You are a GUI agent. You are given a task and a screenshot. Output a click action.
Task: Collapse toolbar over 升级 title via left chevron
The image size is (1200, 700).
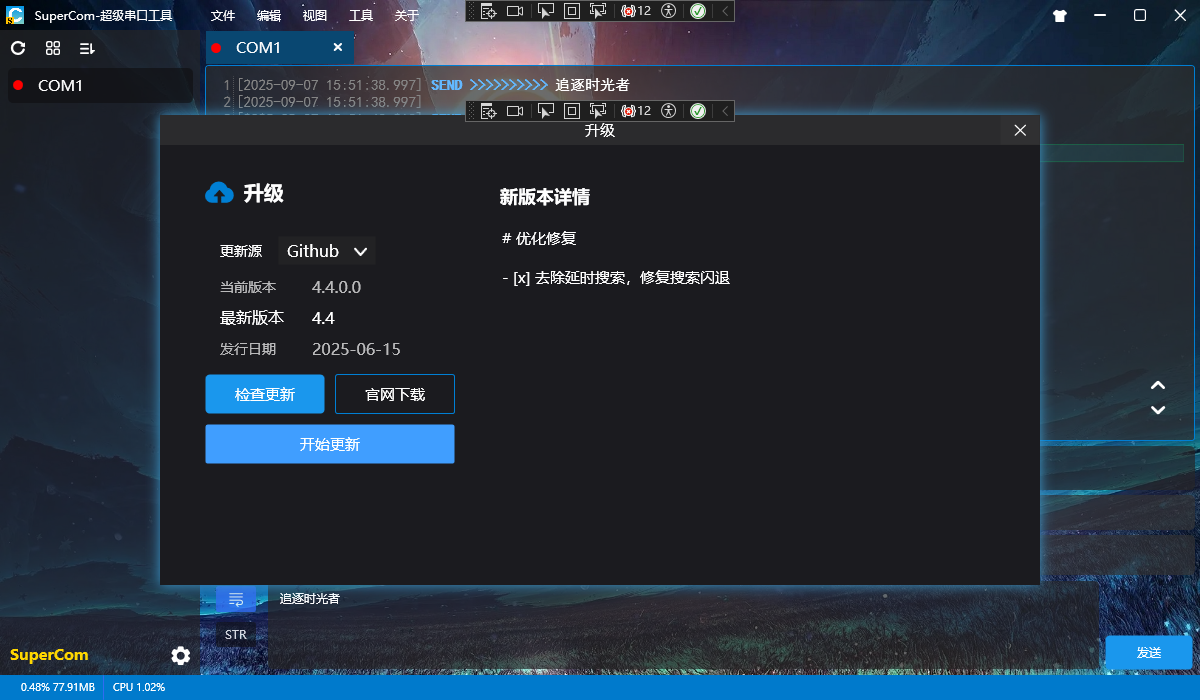coord(724,111)
